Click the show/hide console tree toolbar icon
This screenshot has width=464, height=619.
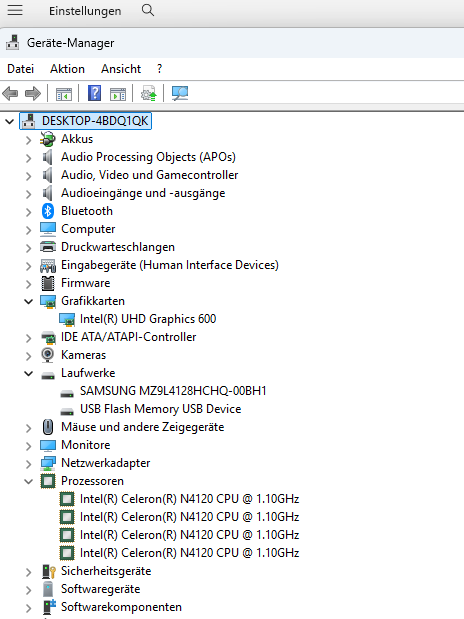[x=64, y=94]
